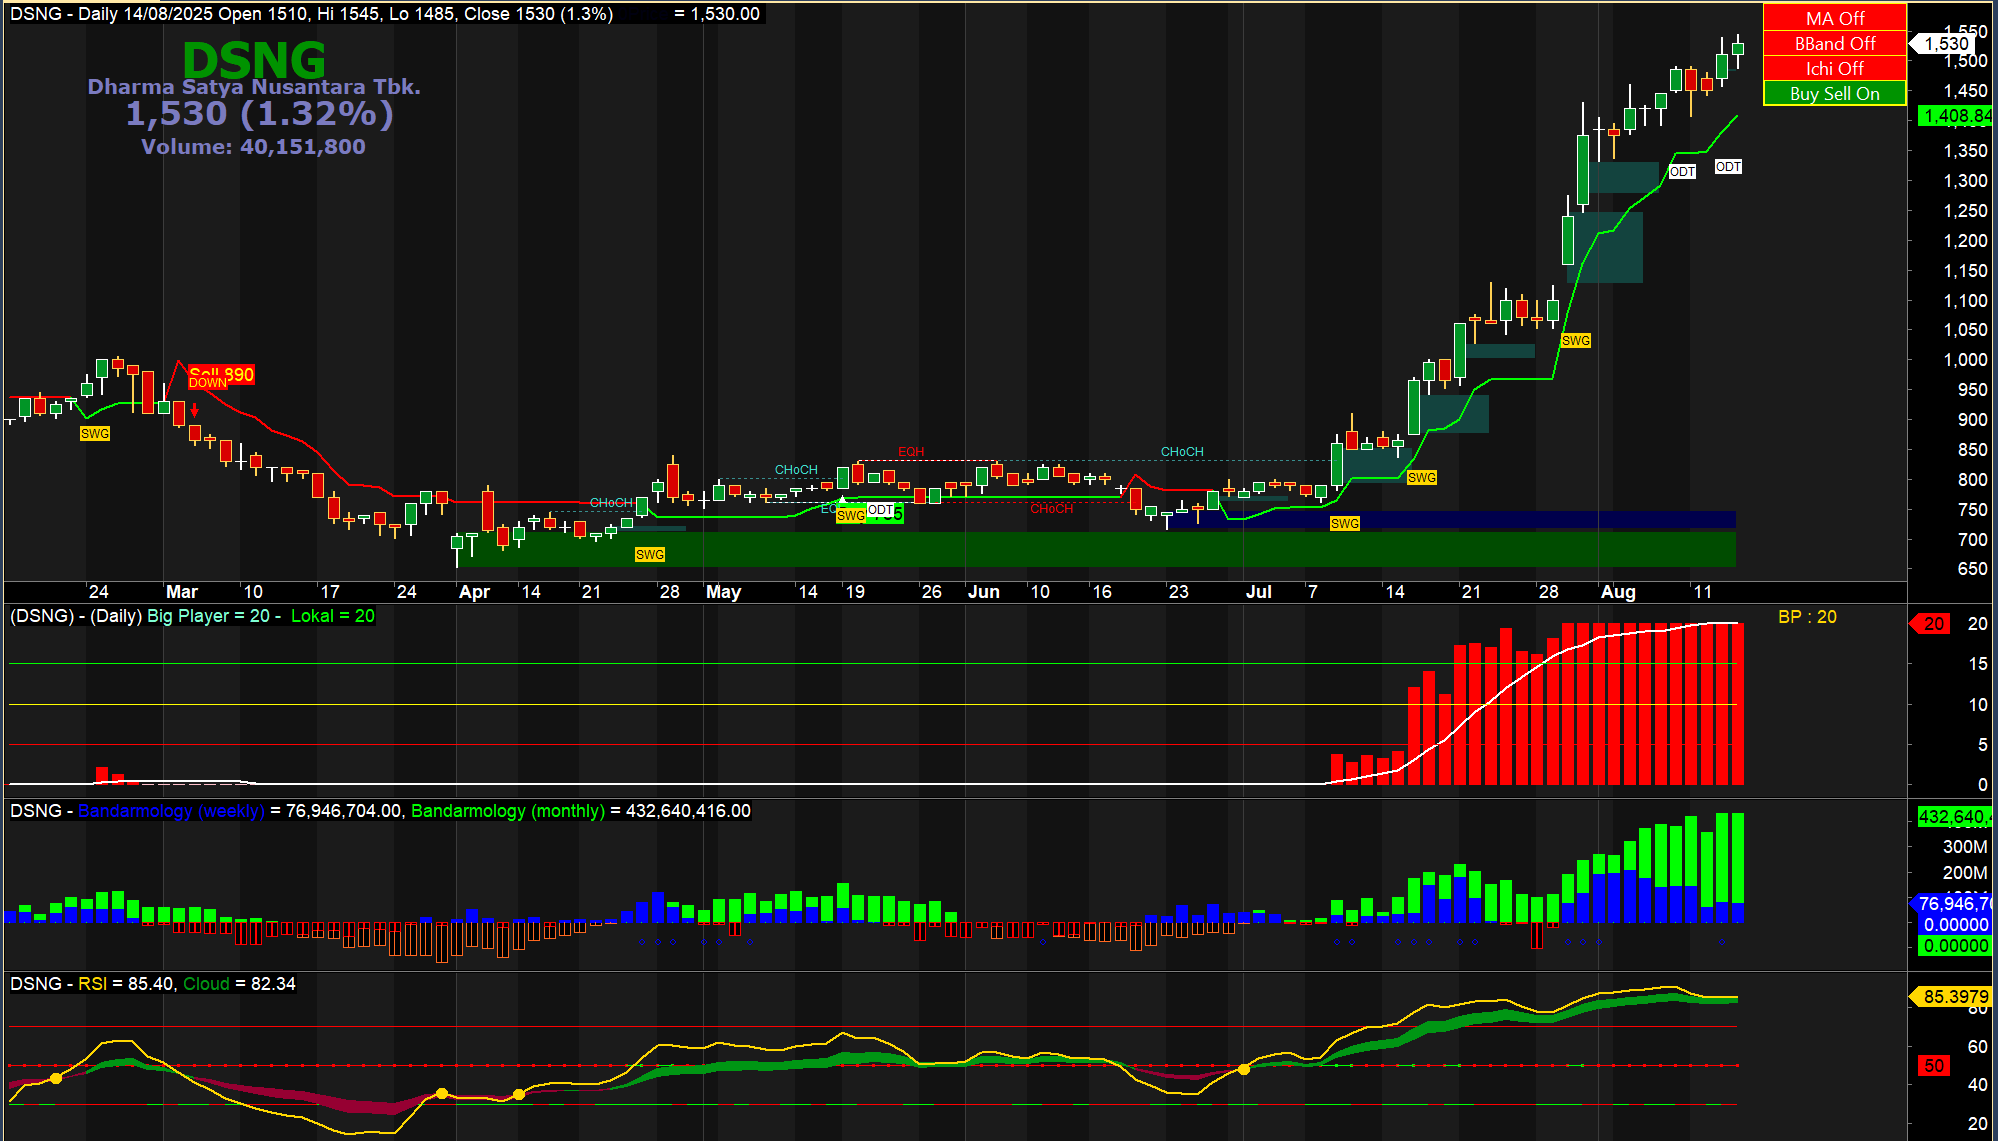Toggle the Ichi Off button

click(x=1835, y=68)
